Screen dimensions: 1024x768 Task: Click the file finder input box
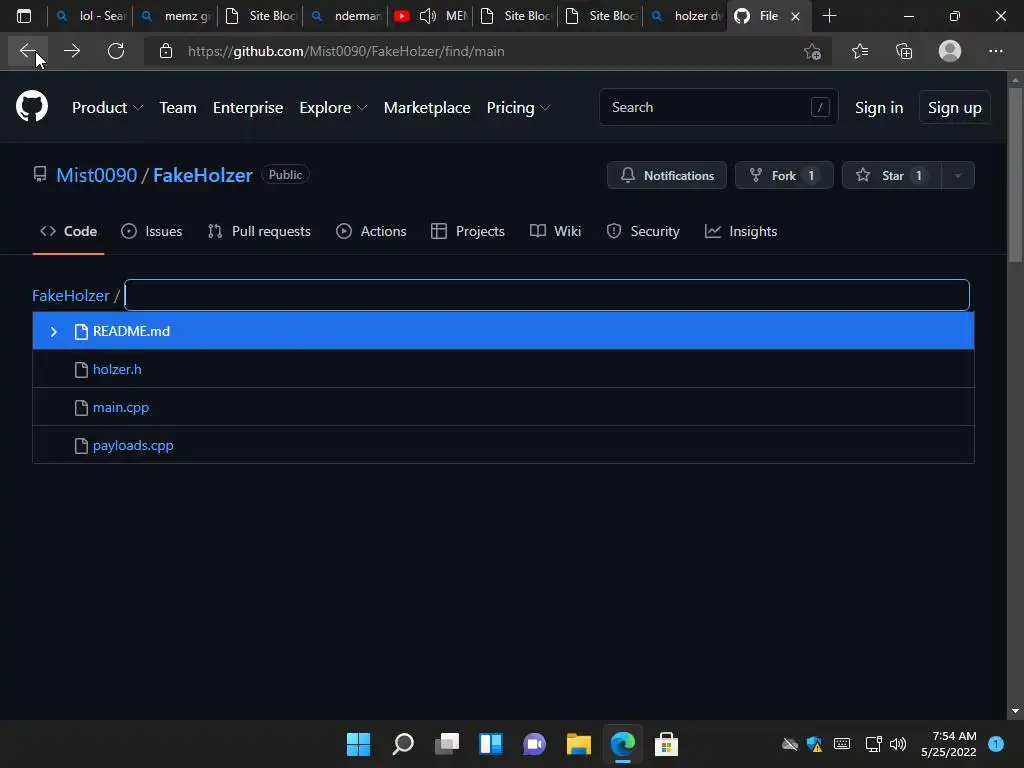547,295
